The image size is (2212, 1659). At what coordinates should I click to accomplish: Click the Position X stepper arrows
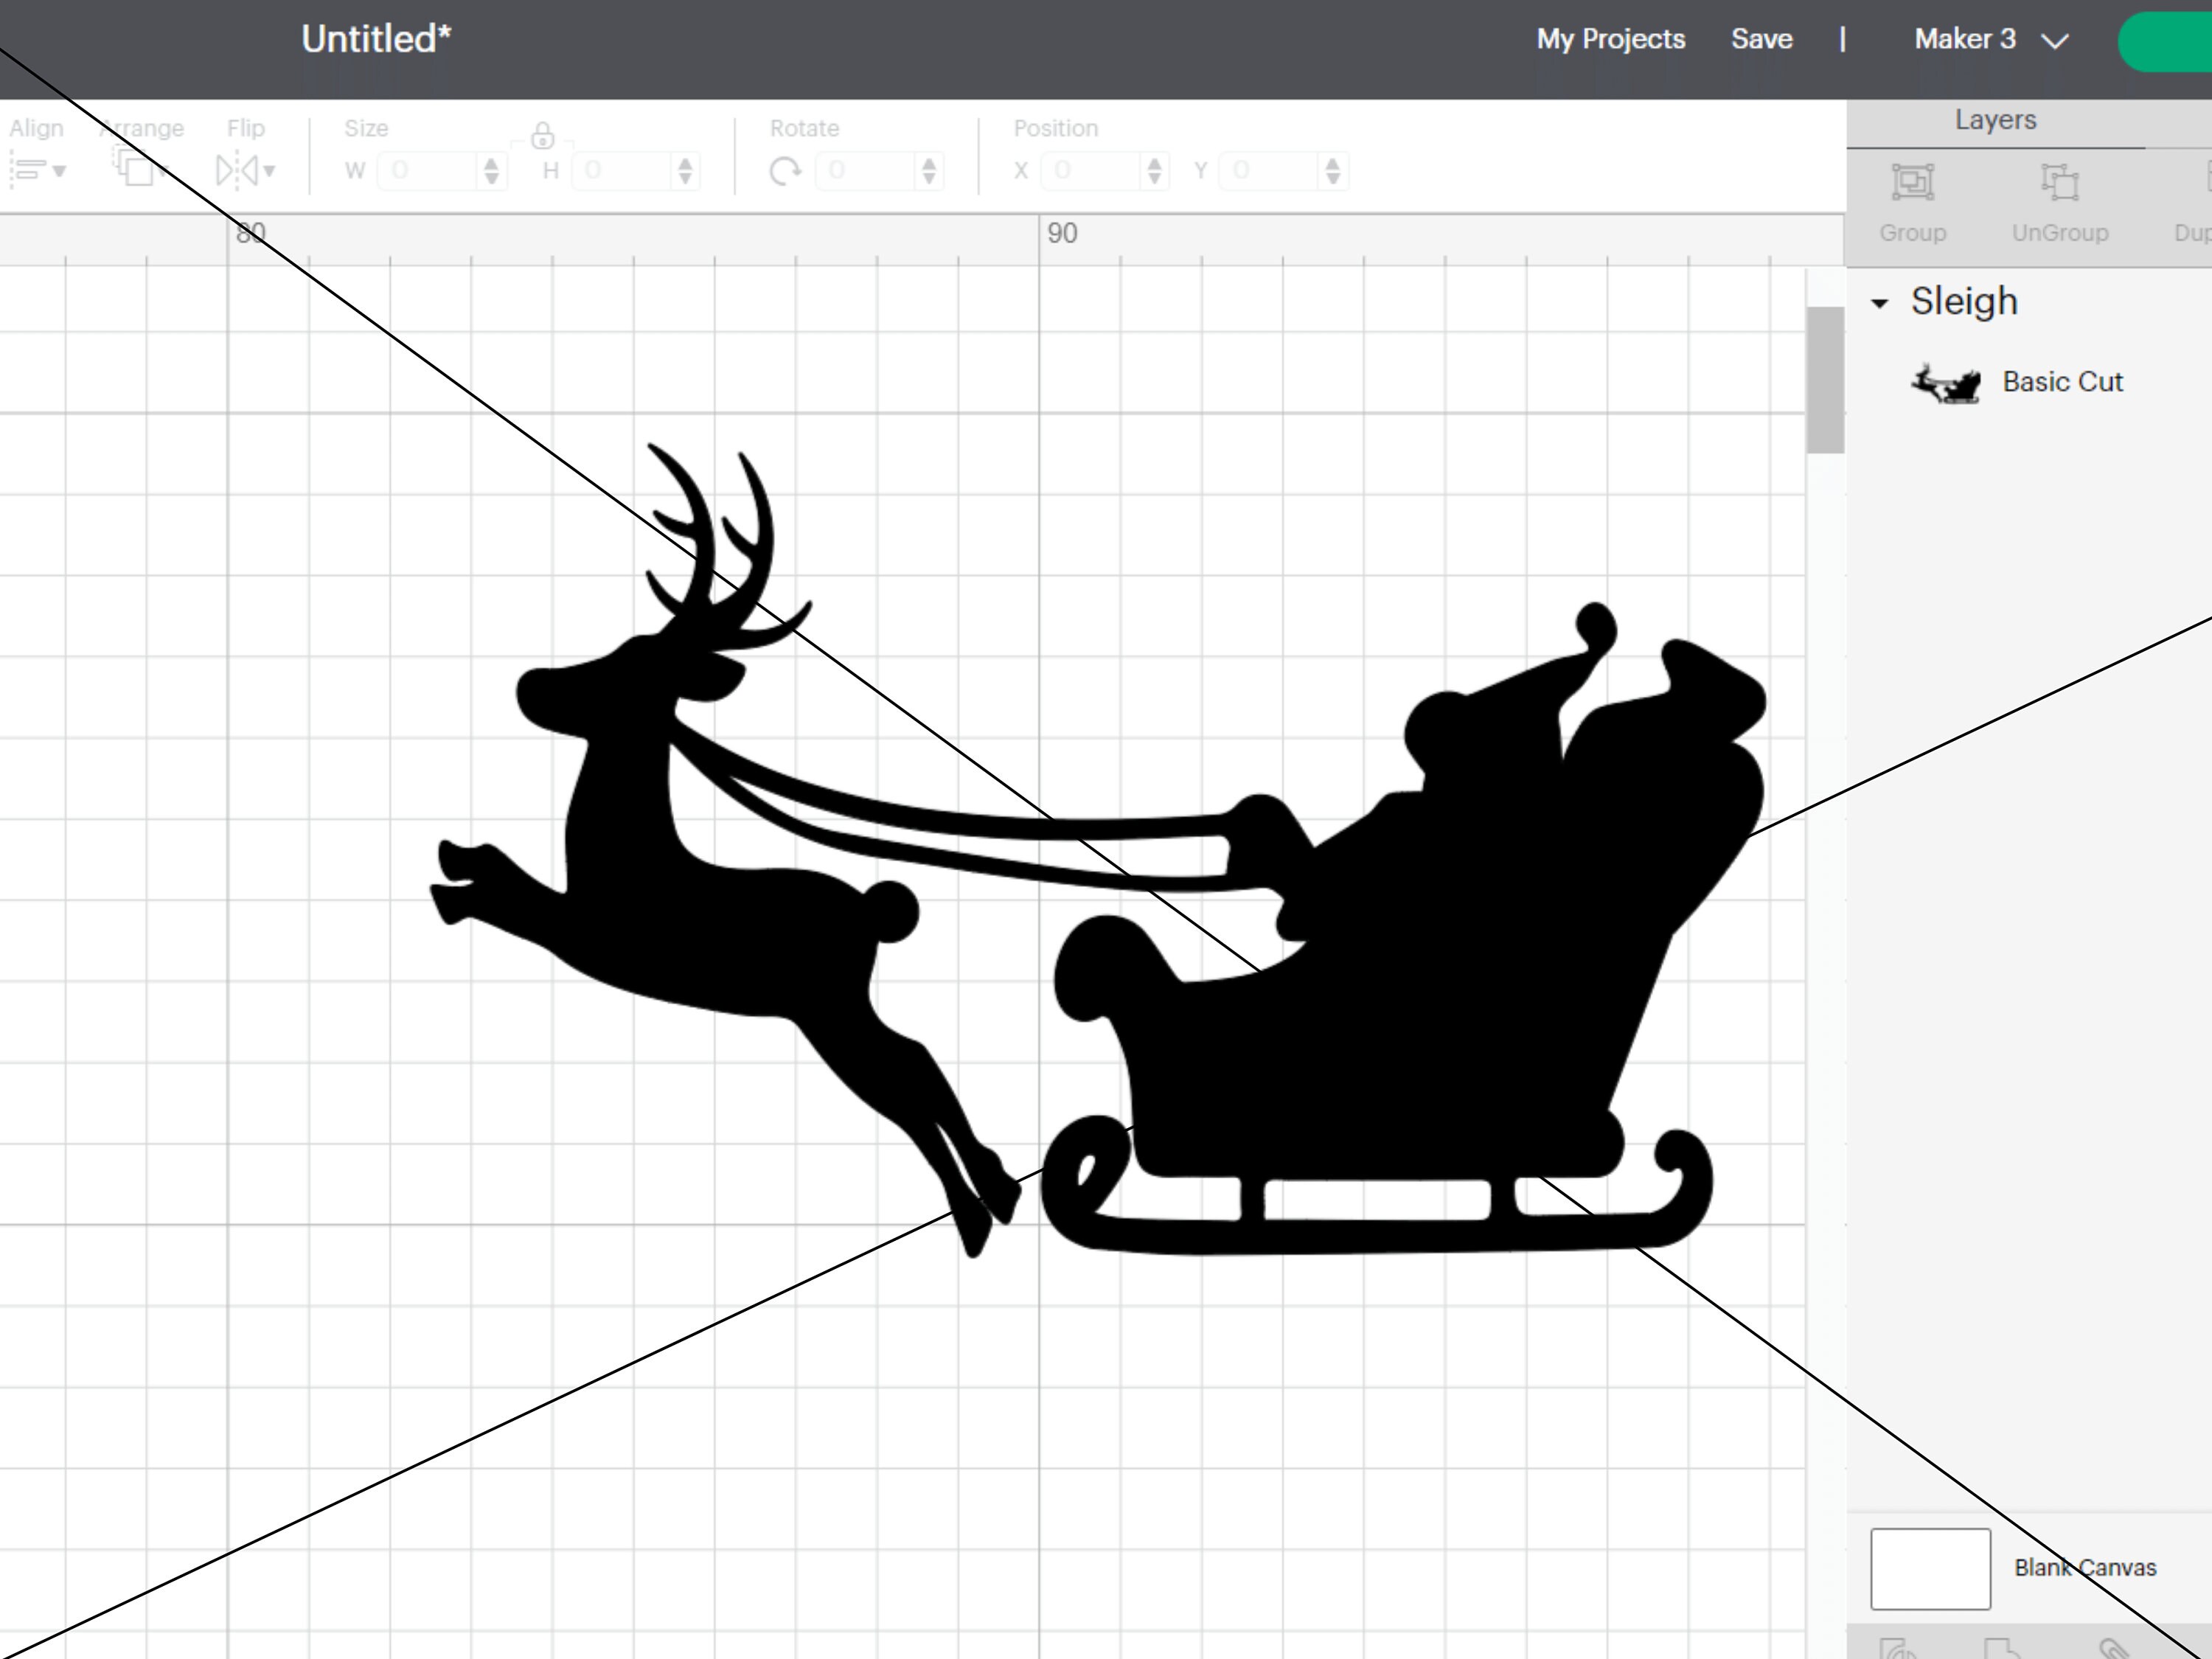pyautogui.click(x=1155, y=171)
